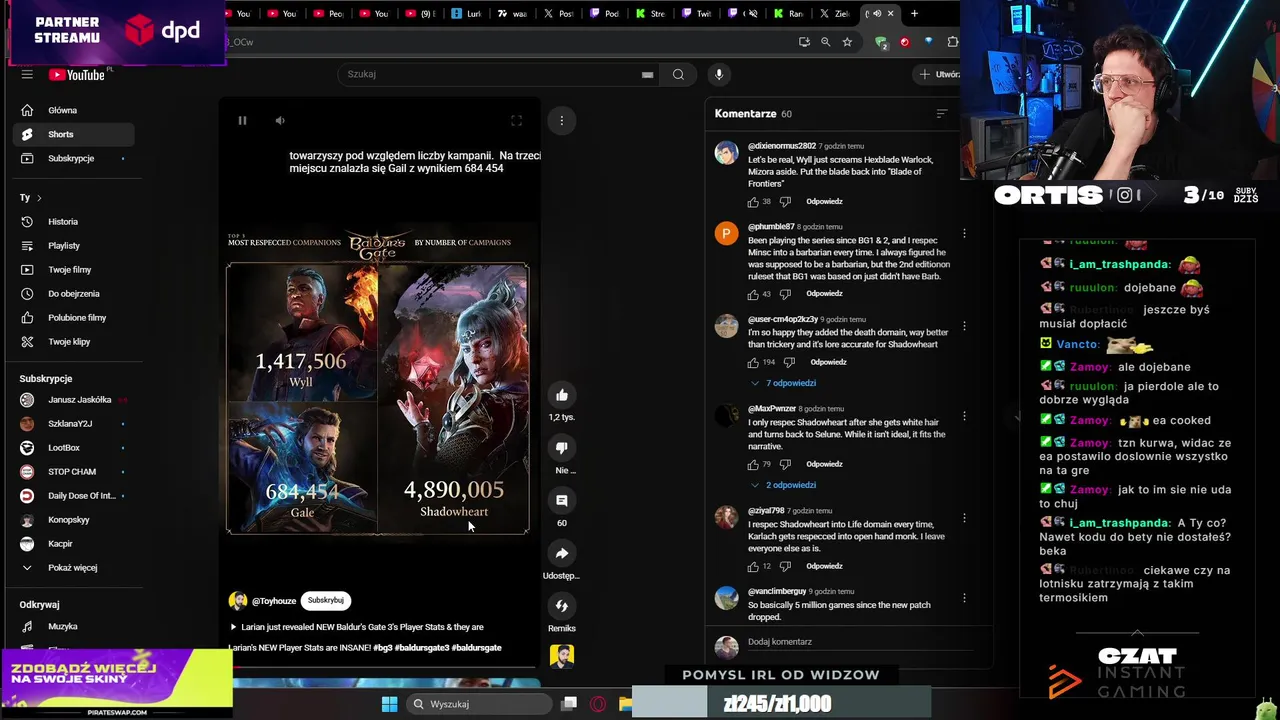Viewport: 1280px width, 720px height.
Task: Click the Windows Wyszukaj taskbar search box
Action: pos(478,704)
